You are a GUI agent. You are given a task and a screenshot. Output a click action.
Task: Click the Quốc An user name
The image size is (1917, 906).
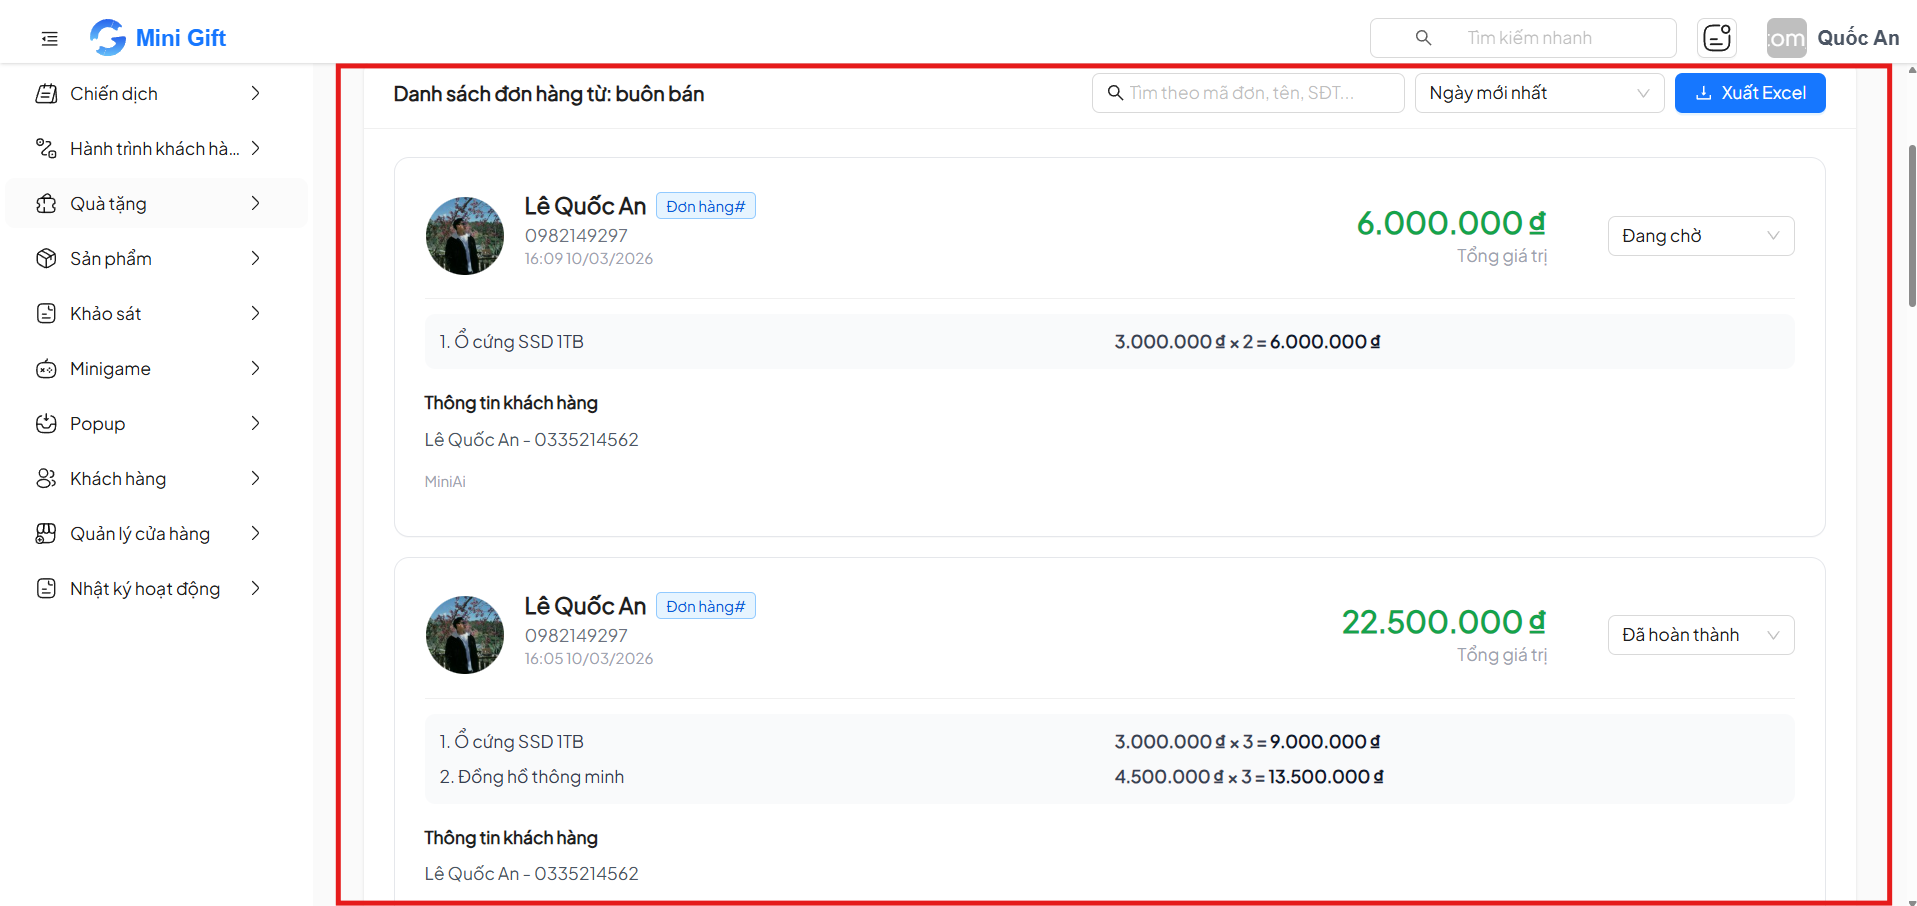point(1858,38)
